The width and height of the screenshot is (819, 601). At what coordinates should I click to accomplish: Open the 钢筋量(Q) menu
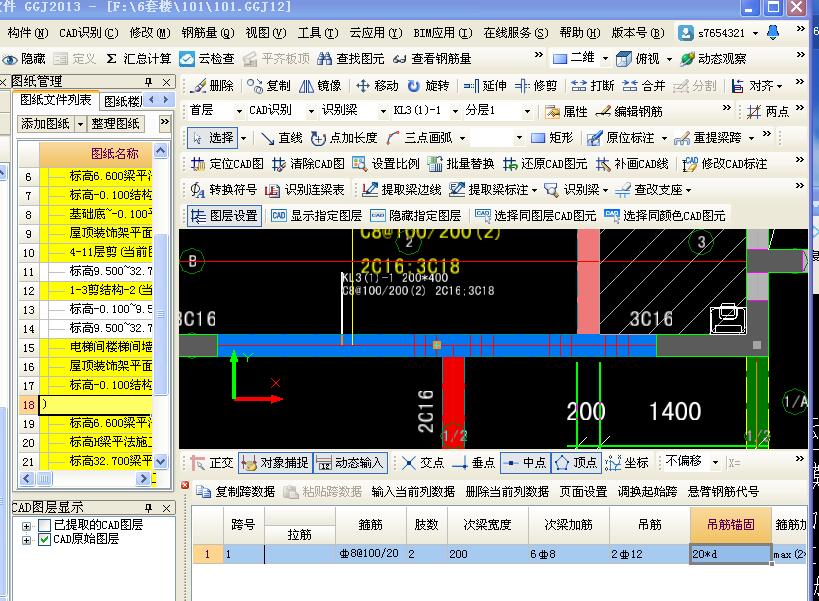point(208,33)
